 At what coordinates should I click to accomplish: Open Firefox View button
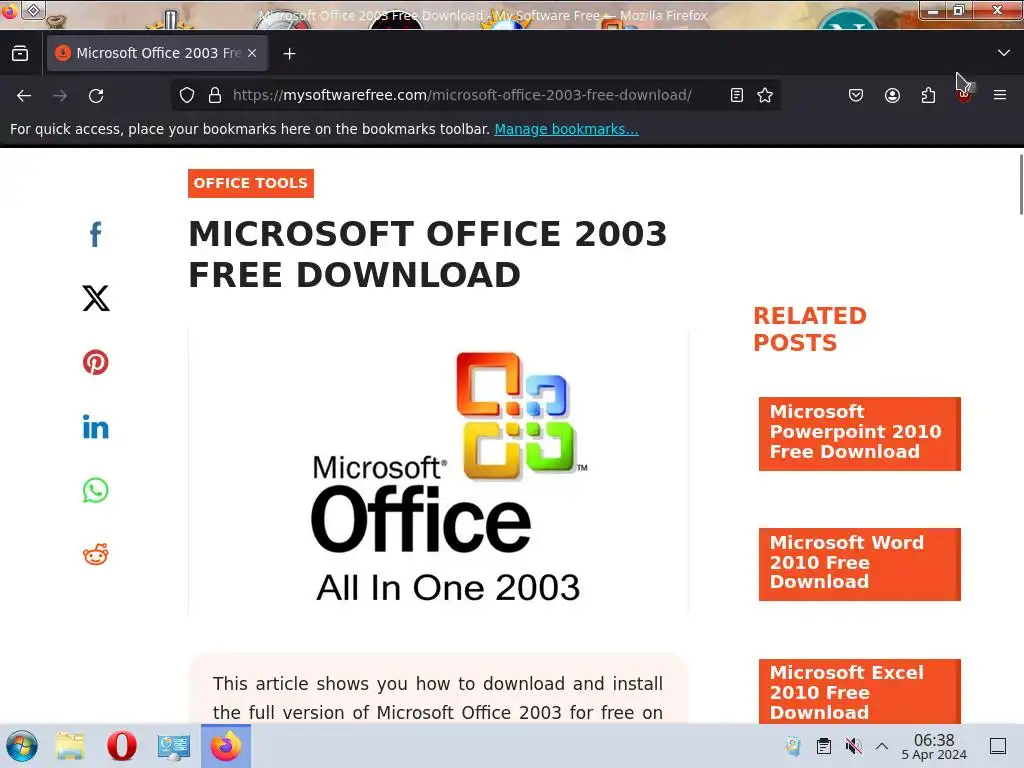click(20, 53)
